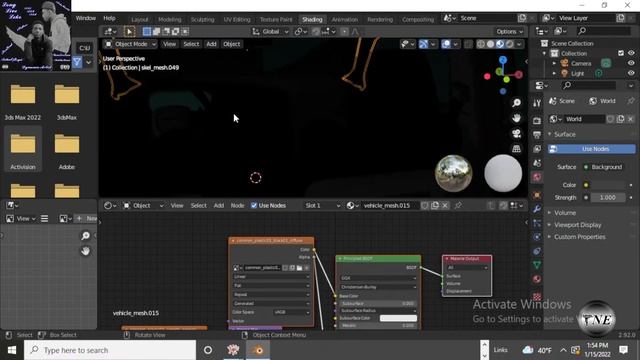The image size is (640, 360).
Task: Expand the Volume panel
Action: (x=565, y=213)
